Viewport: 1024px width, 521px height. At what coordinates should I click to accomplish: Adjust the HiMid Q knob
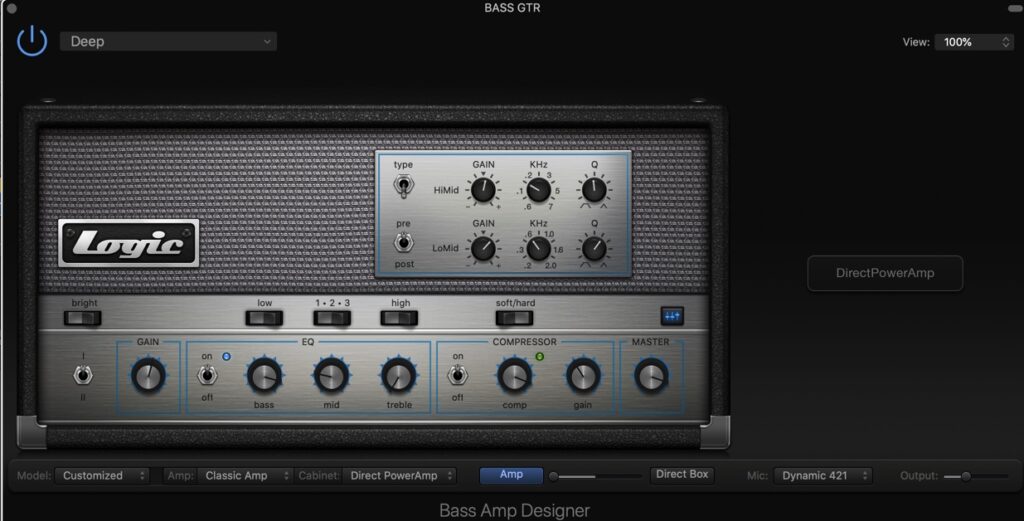pyautogui.click(x=594, y=190)
